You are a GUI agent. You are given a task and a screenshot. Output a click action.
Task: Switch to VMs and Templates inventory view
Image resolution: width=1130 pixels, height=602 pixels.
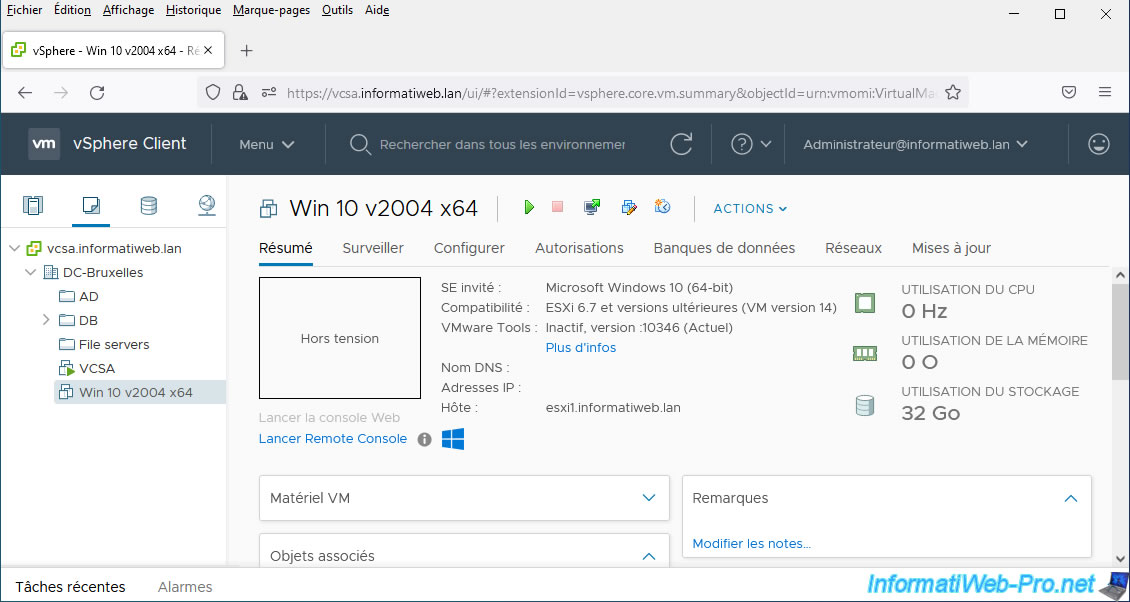pyautogui.click(x=91, y=206)
